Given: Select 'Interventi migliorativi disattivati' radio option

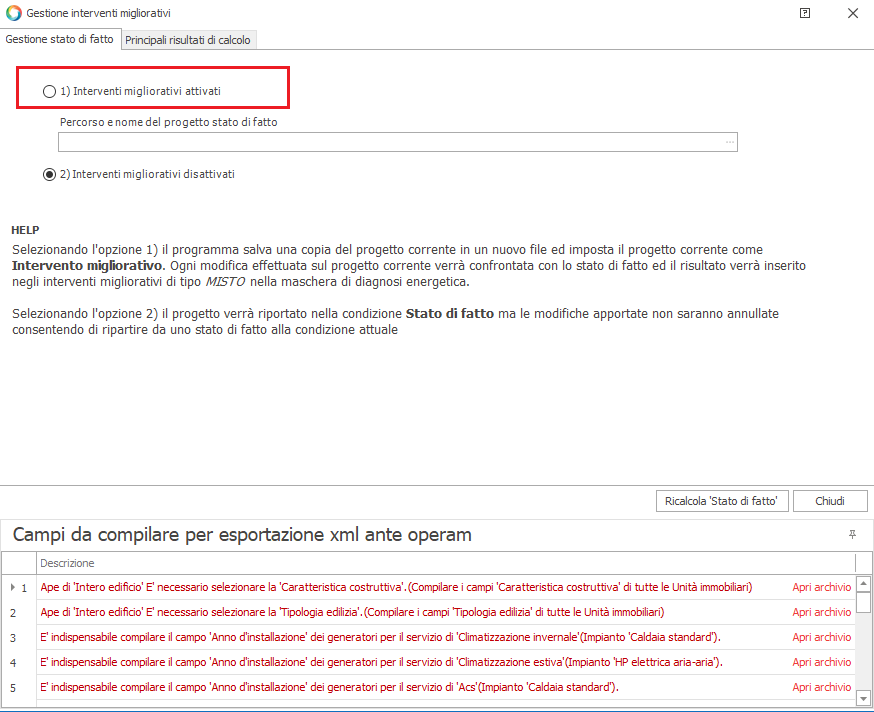Looking at the screenshot, I should pyautogui.click(x=50, y=174).
